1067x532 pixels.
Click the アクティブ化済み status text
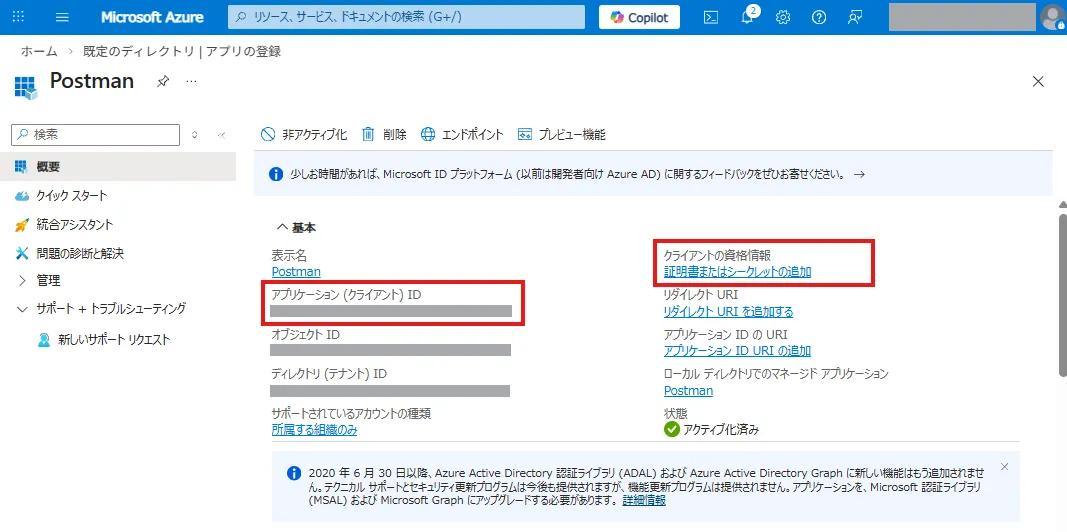[721, 429]
